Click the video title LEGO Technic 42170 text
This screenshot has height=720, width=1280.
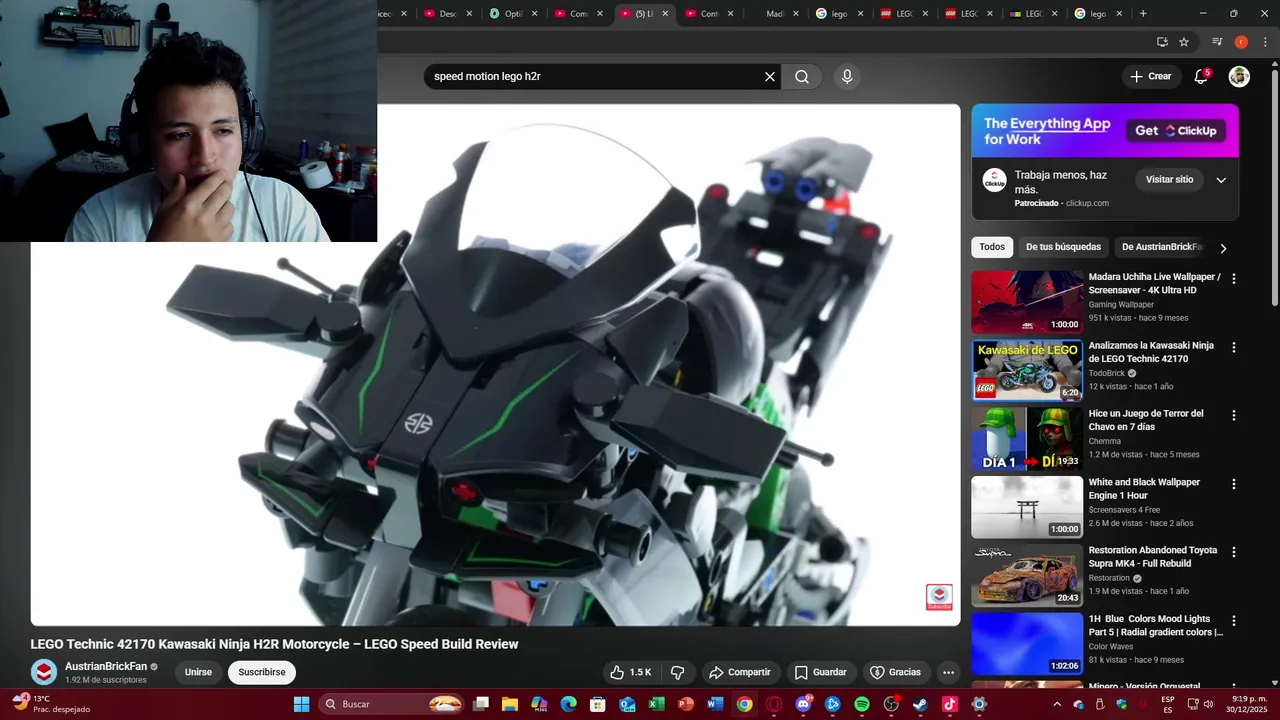(274, 644)
